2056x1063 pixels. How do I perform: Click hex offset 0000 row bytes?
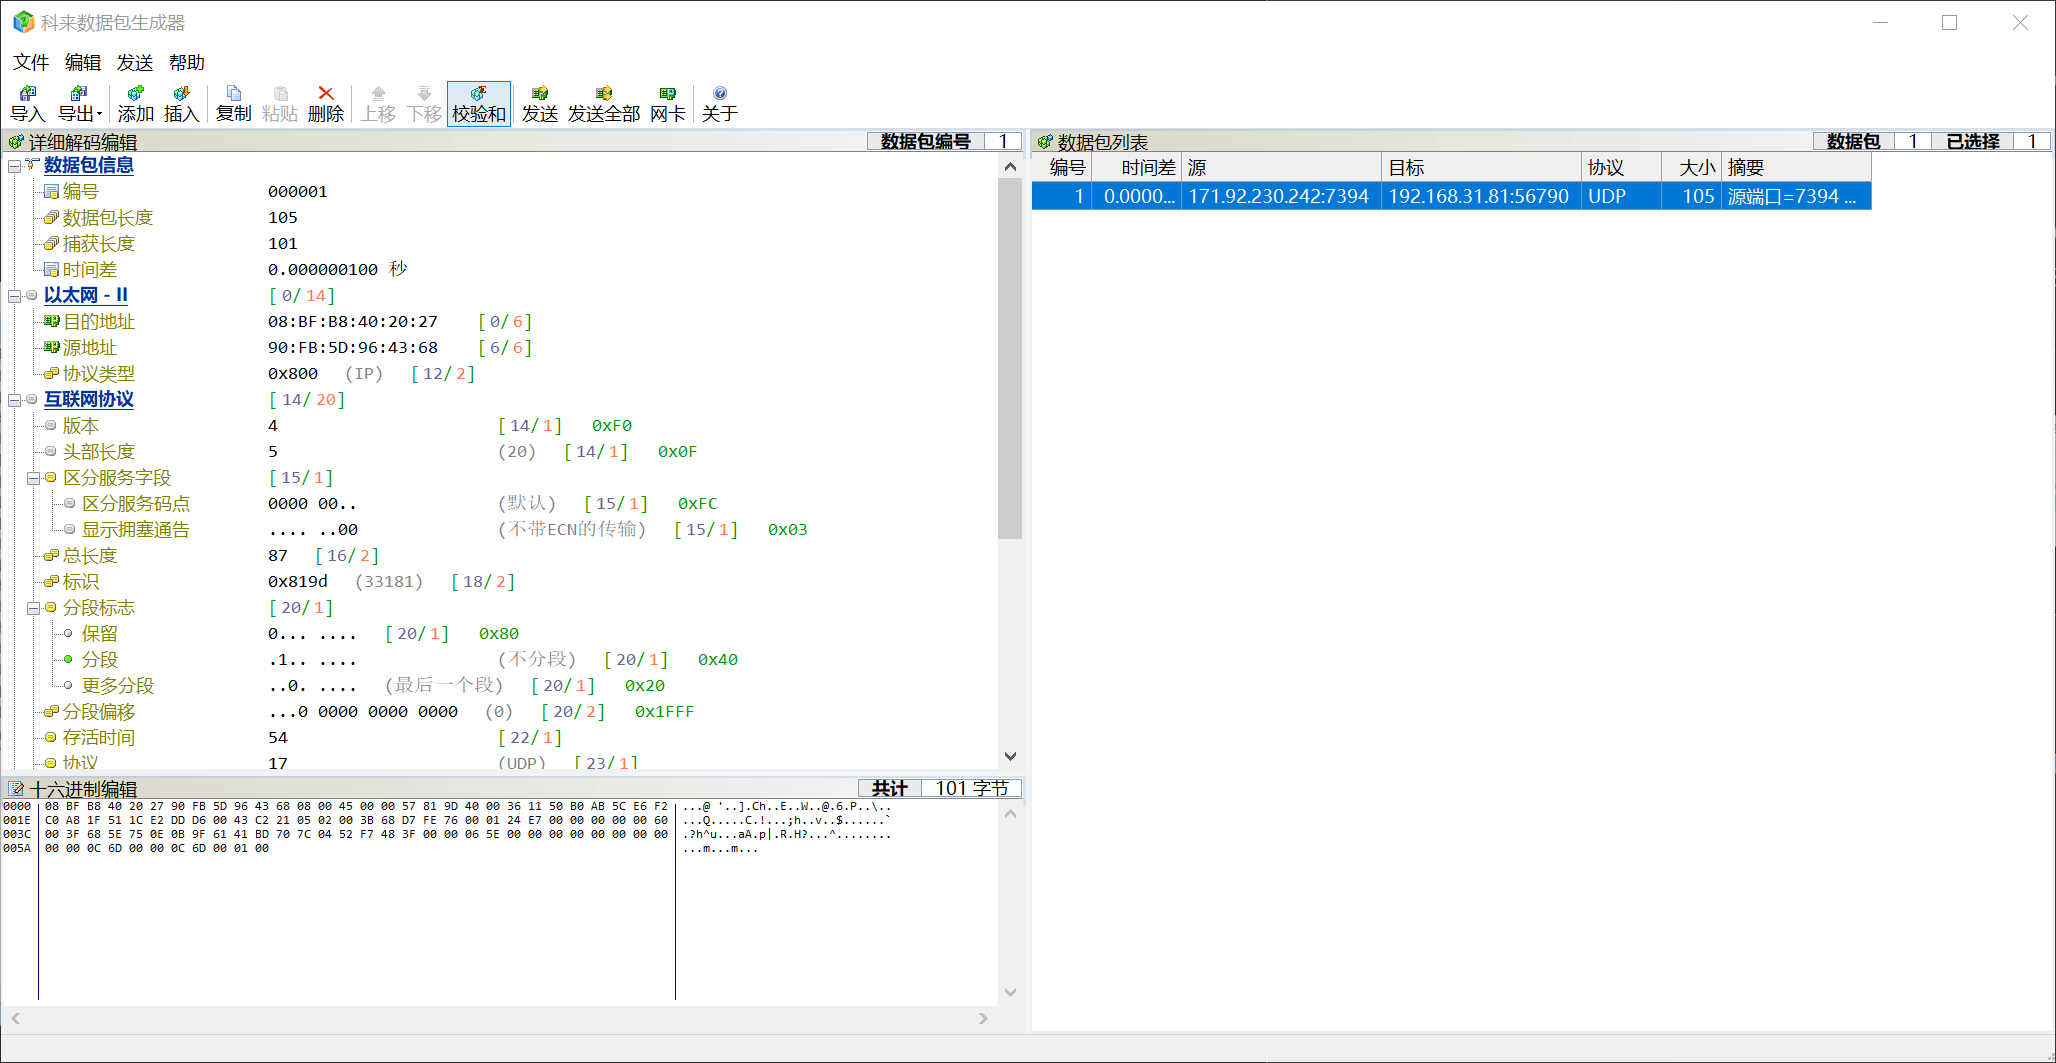pyautogui.click(x=356, y=806)
